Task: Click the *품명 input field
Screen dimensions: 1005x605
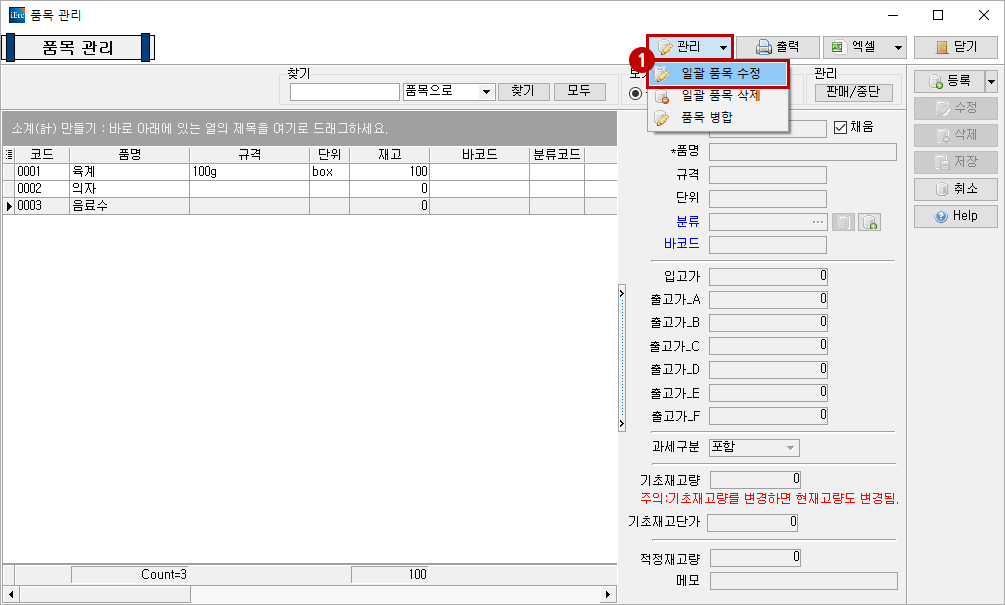Action: [x=802, y=153]
